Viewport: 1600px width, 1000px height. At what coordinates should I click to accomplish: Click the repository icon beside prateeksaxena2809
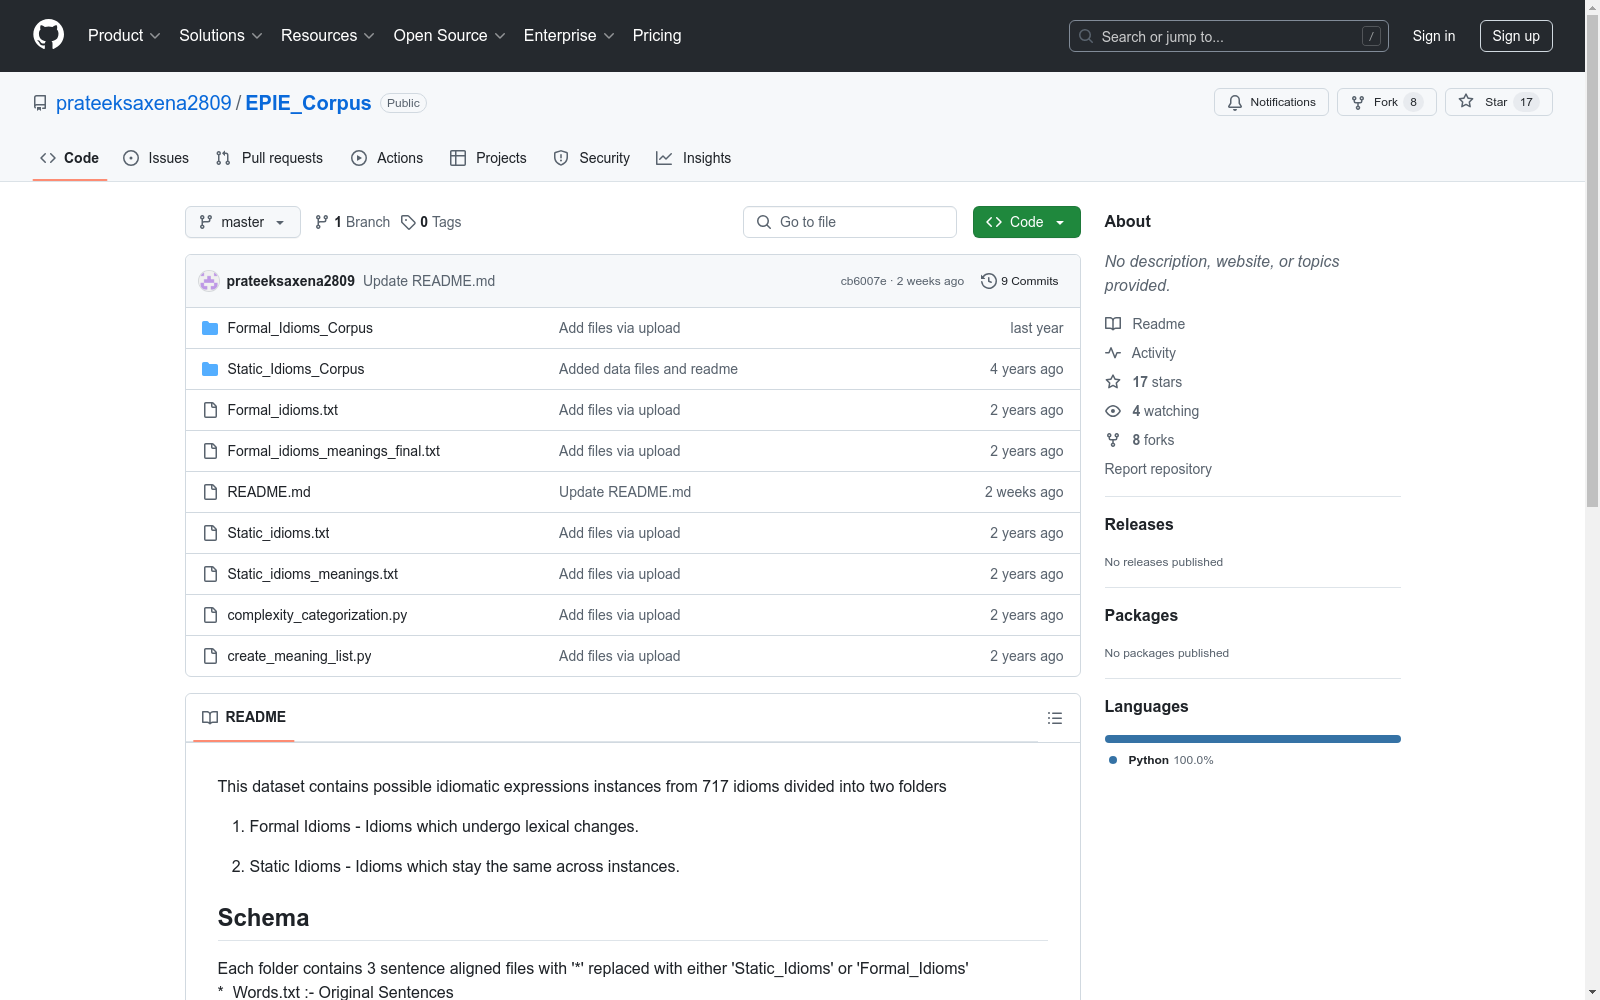coord(40,103)
